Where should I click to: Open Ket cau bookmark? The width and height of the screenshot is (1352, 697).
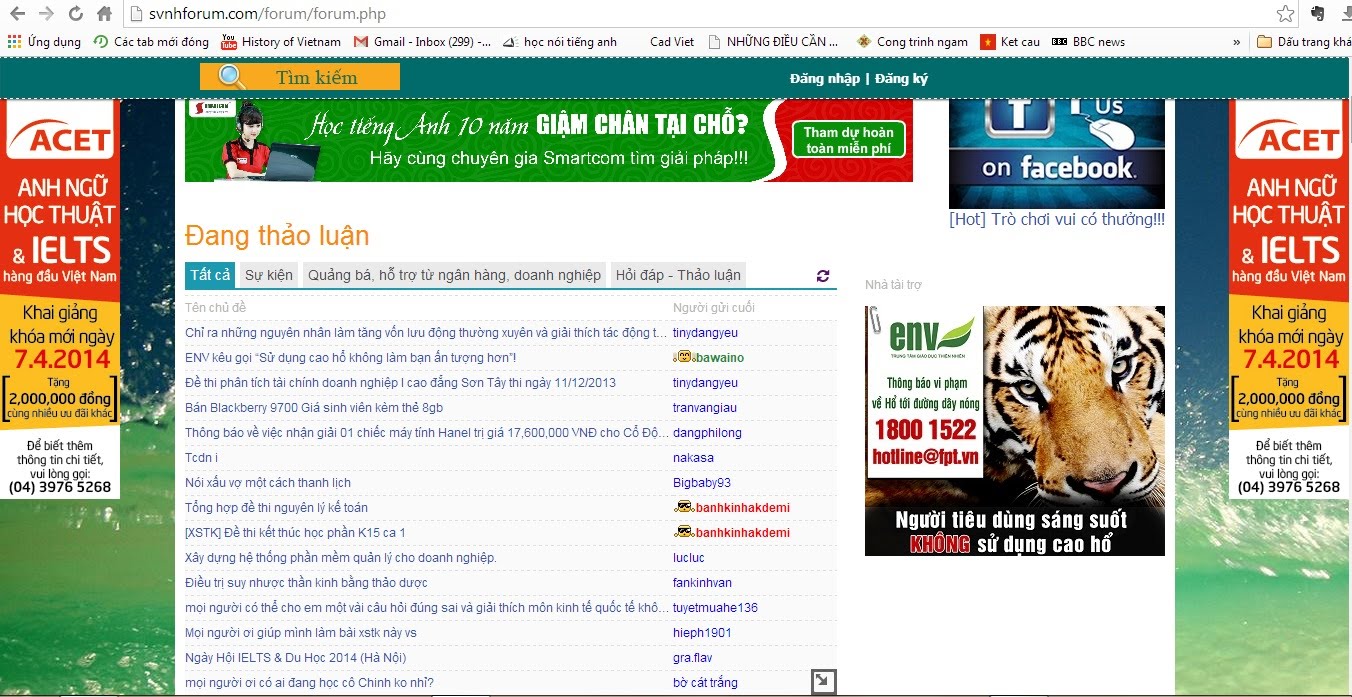[1010, 42]
